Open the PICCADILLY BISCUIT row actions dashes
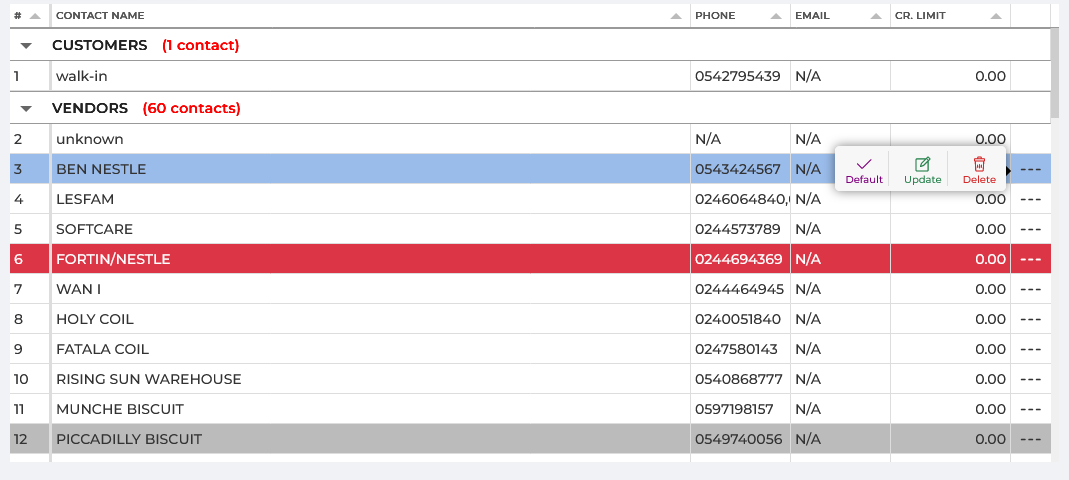The image size is (1069, 480). [1031, 439]
